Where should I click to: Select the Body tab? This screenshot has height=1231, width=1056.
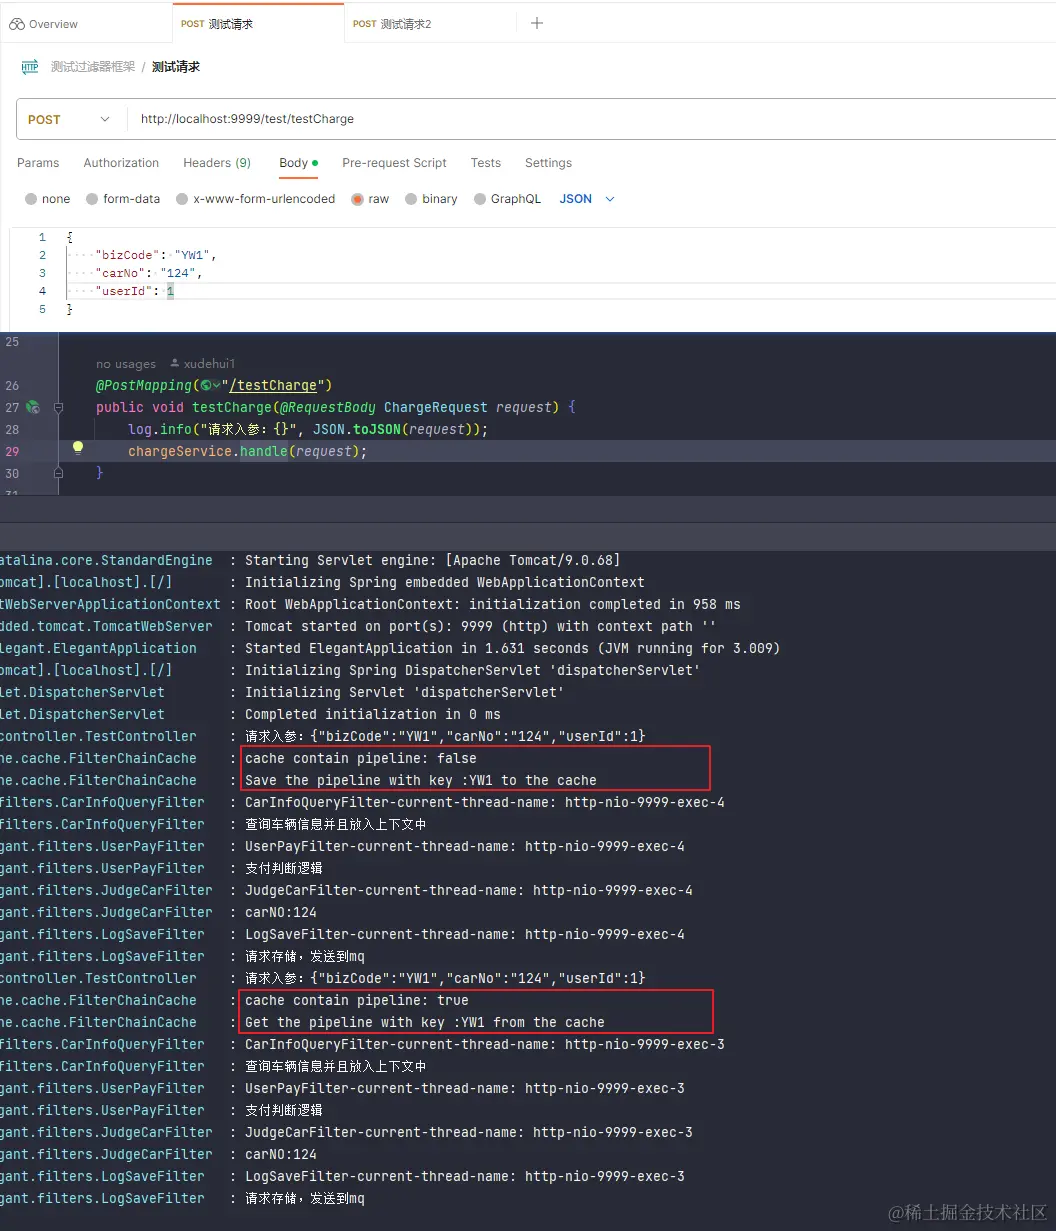[298, 163]
